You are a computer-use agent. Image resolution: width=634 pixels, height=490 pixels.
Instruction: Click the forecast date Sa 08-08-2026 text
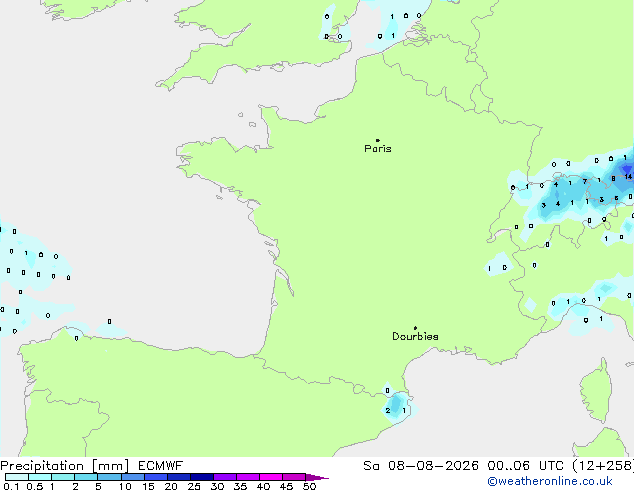point(421,466)
